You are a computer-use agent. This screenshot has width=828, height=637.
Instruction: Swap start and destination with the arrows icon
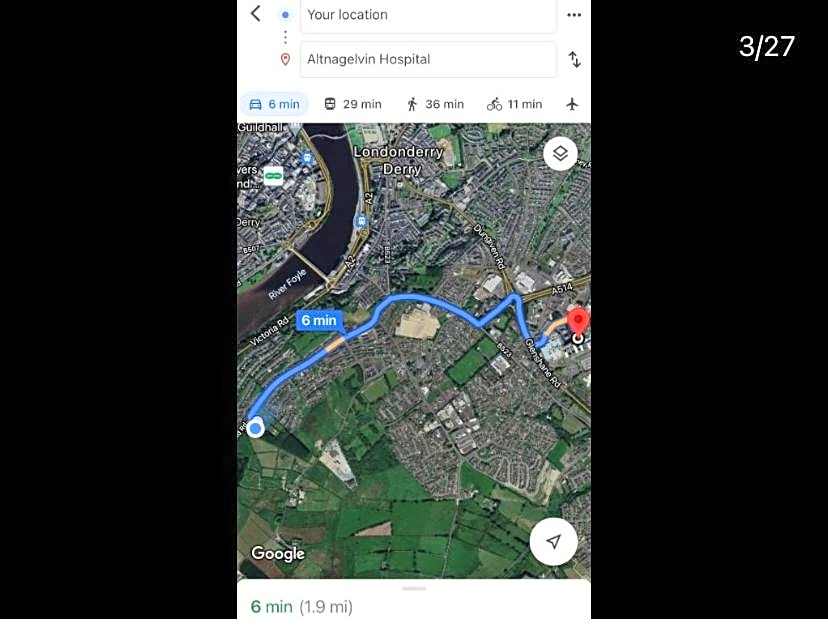click(575, 59)
